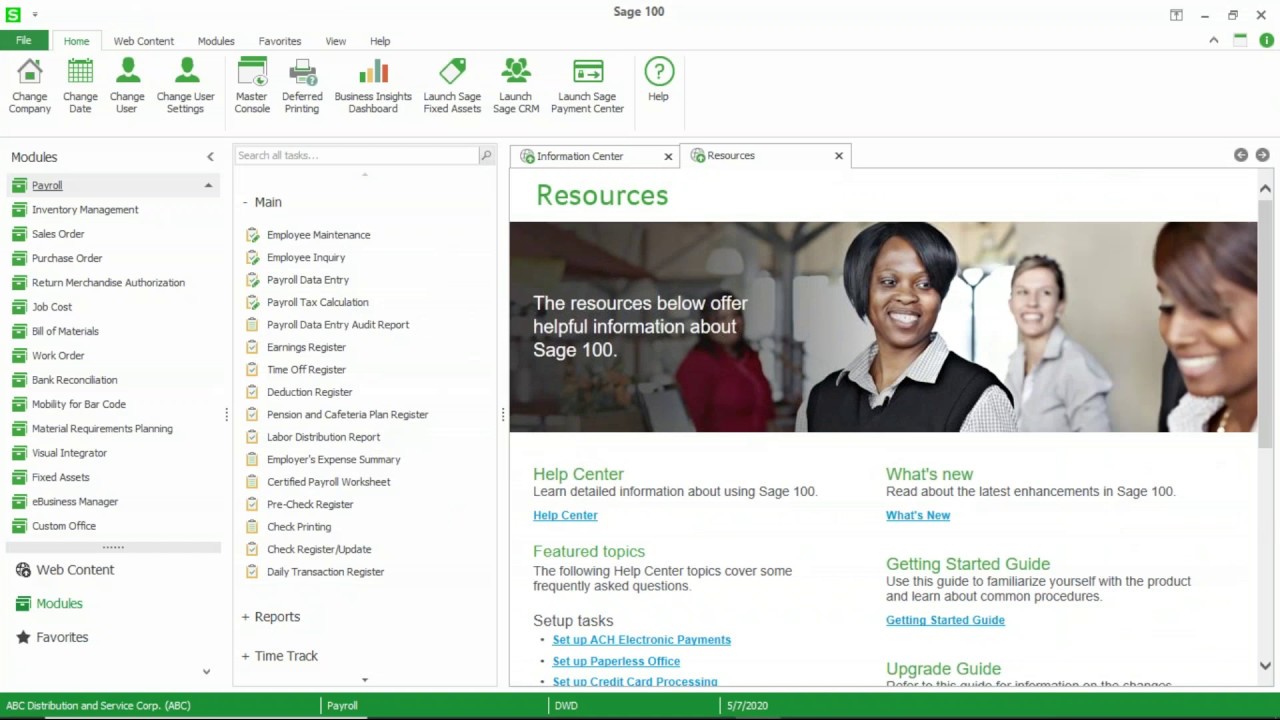Open Payroll Tax Calculation task
The width and height of the screenshot is (1280, 720).
(x=317, y=302)
